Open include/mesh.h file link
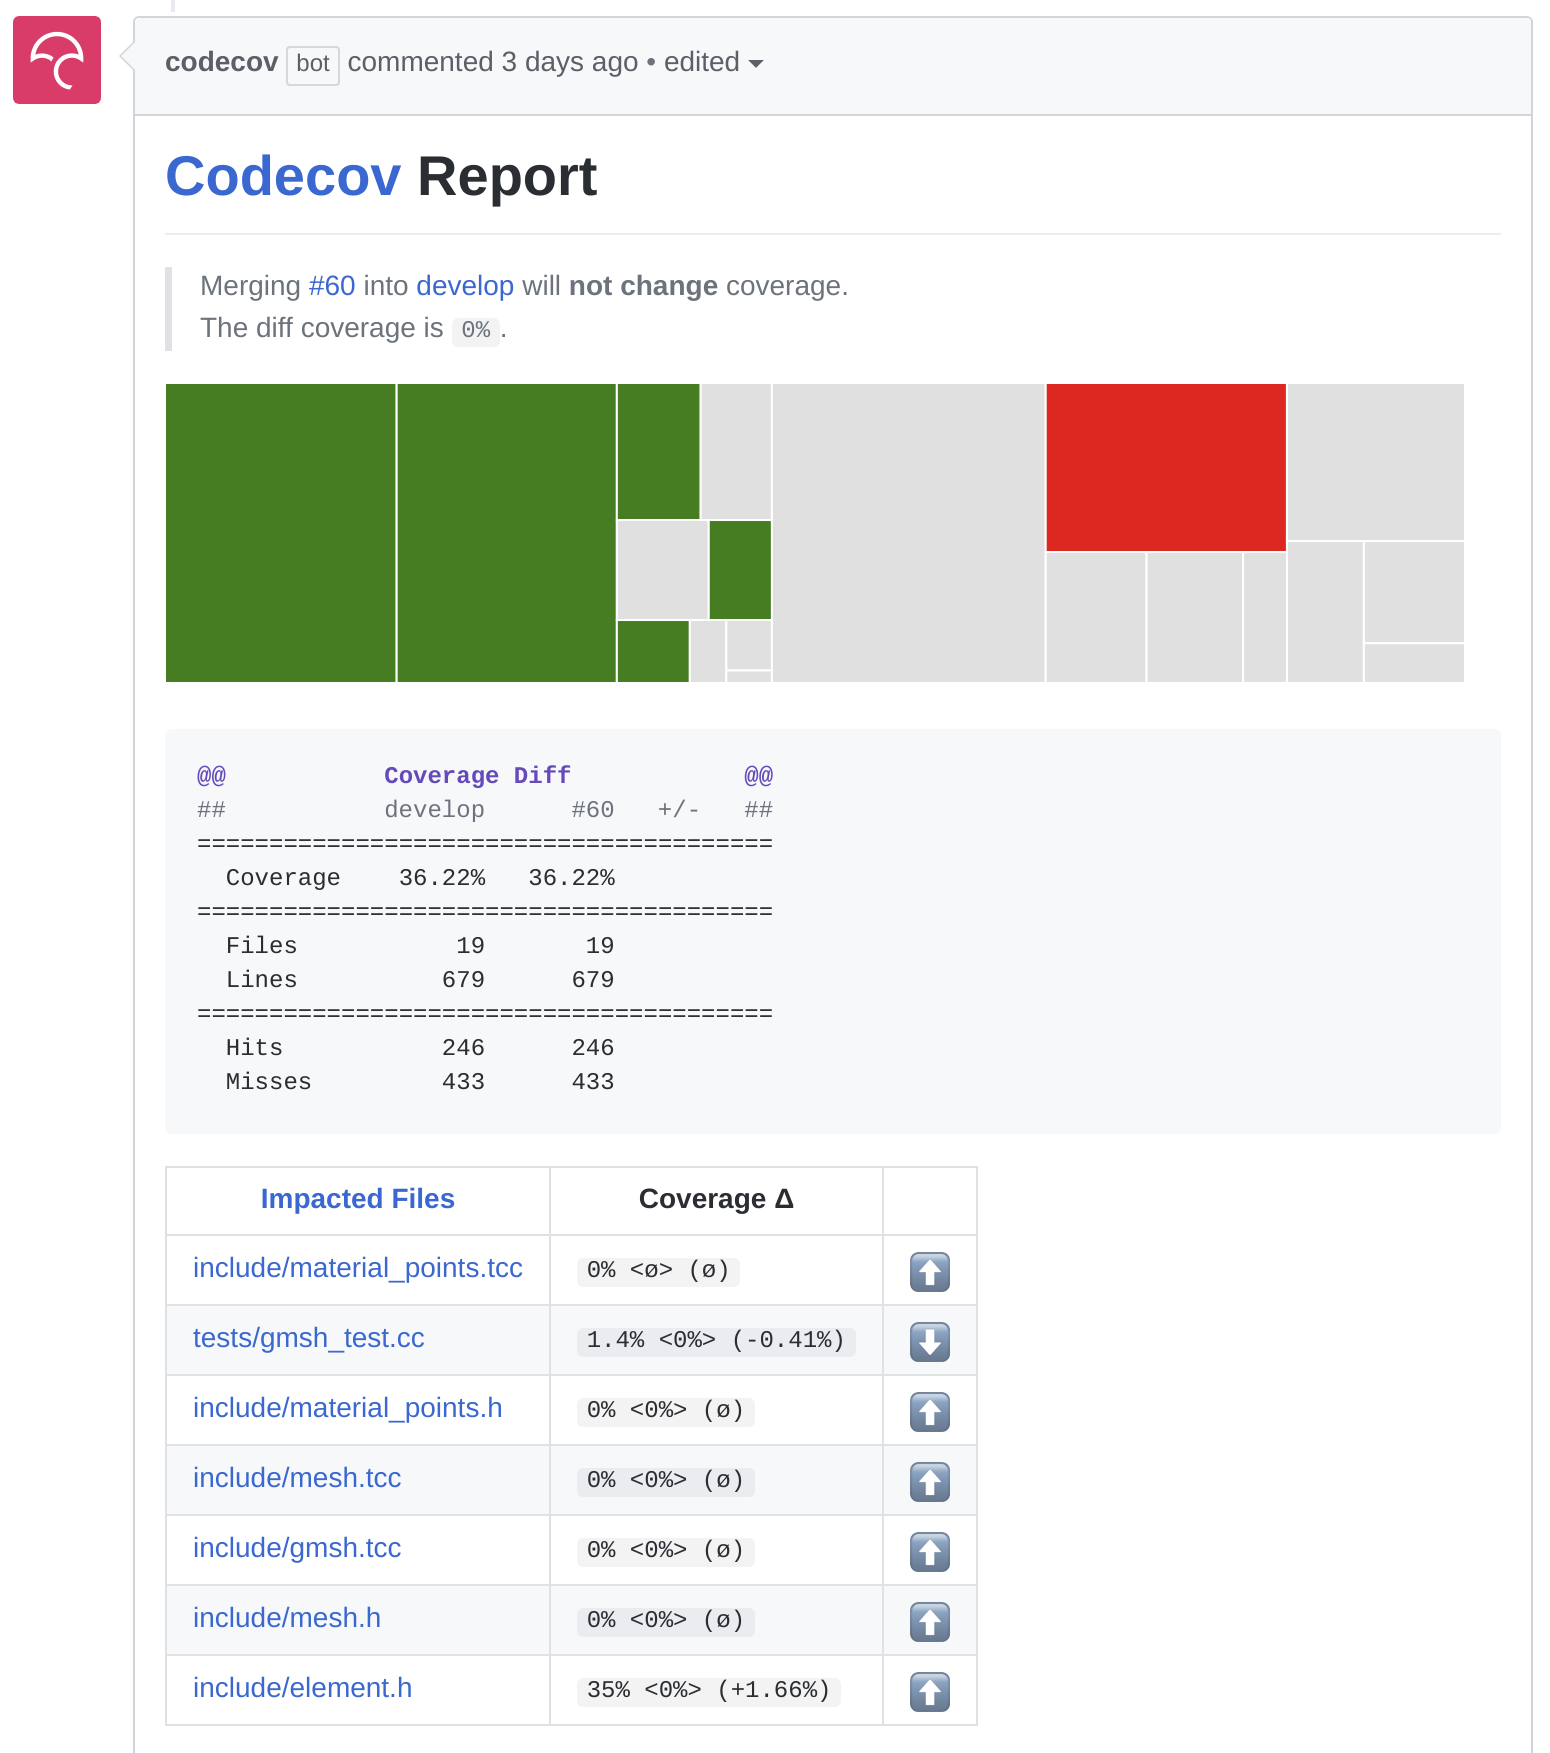Screen dimensions: 1550x1753 286,1618
